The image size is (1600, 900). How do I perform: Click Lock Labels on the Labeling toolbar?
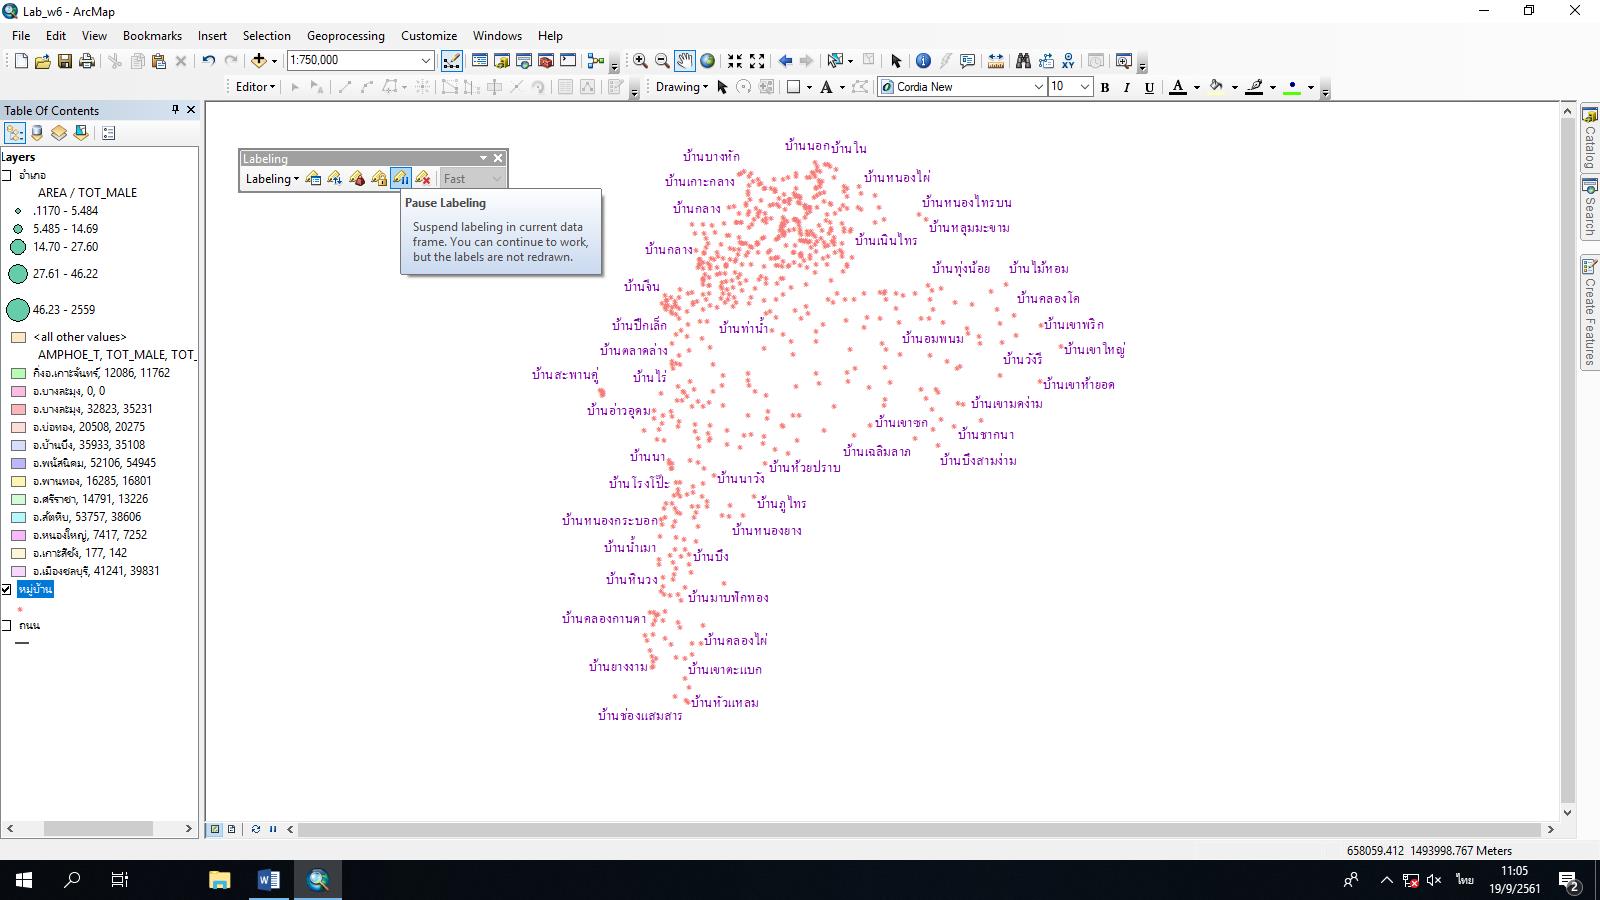pyautogui.click(x=379, y=178)
